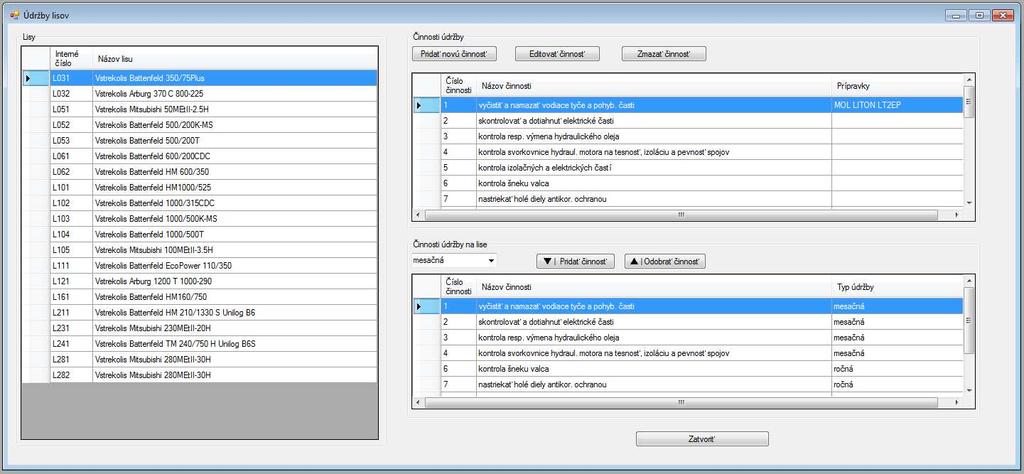This screenshot has width=1024, height=474.
Task: Click 'Pridať činnosť' button with down arrow
Action: click(575, 261)
